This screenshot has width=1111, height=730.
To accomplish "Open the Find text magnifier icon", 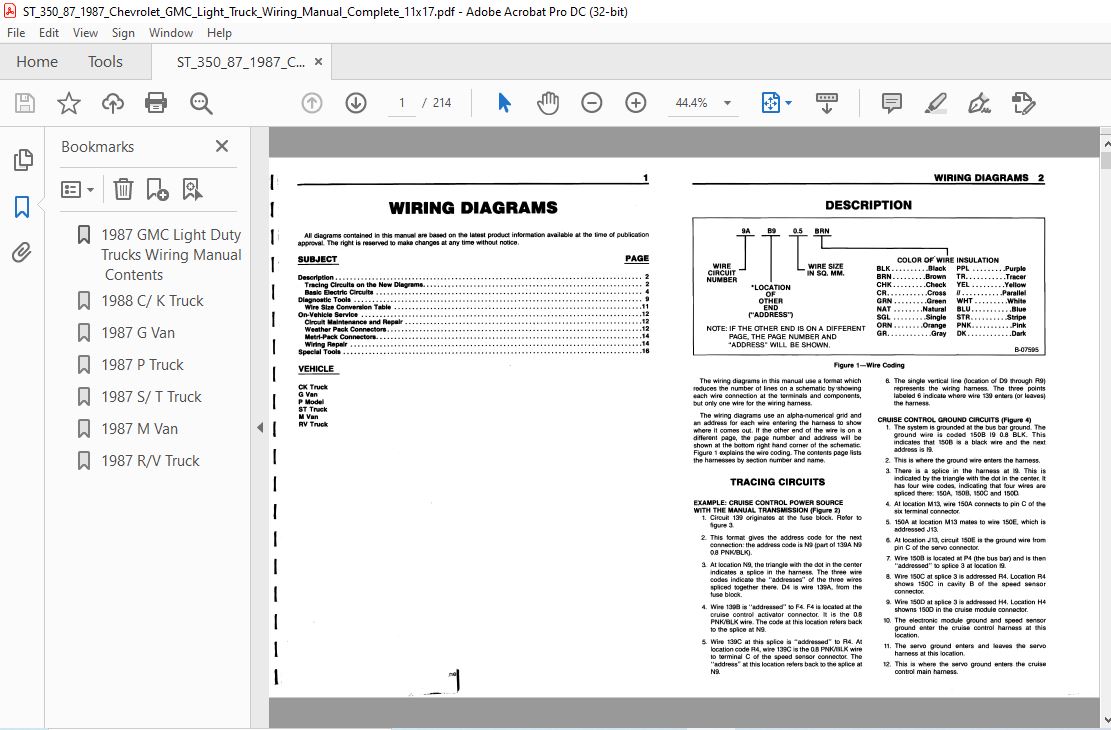I will point(201,103).
